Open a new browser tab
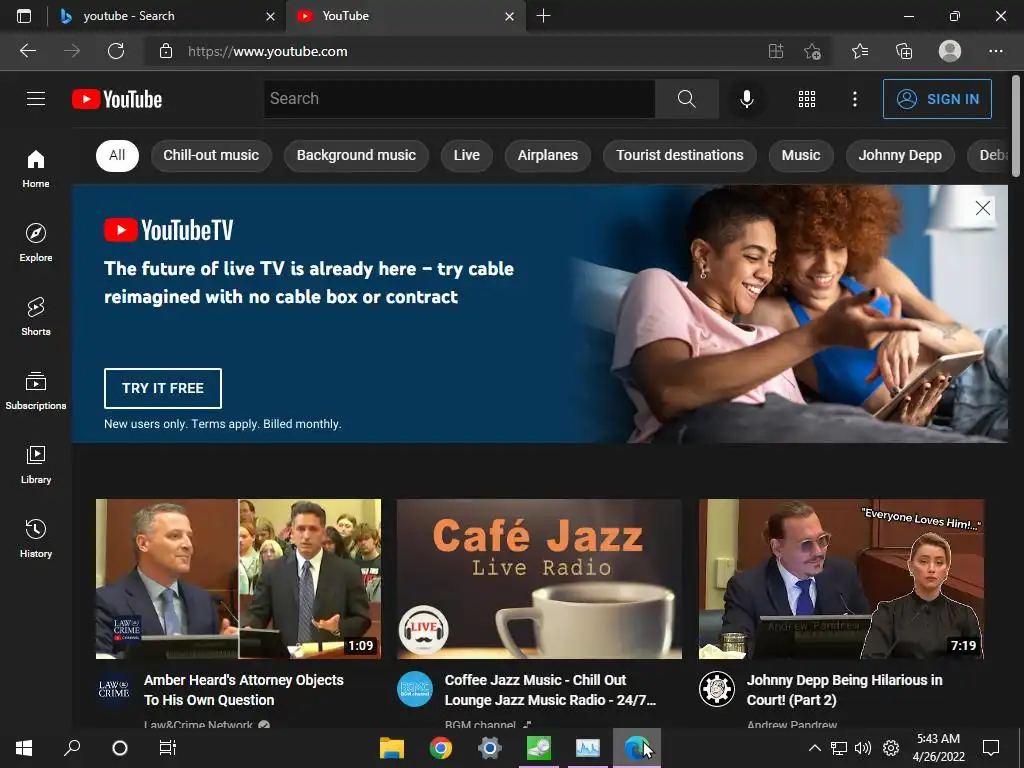 pyautogui.click(x=543, y=16)
